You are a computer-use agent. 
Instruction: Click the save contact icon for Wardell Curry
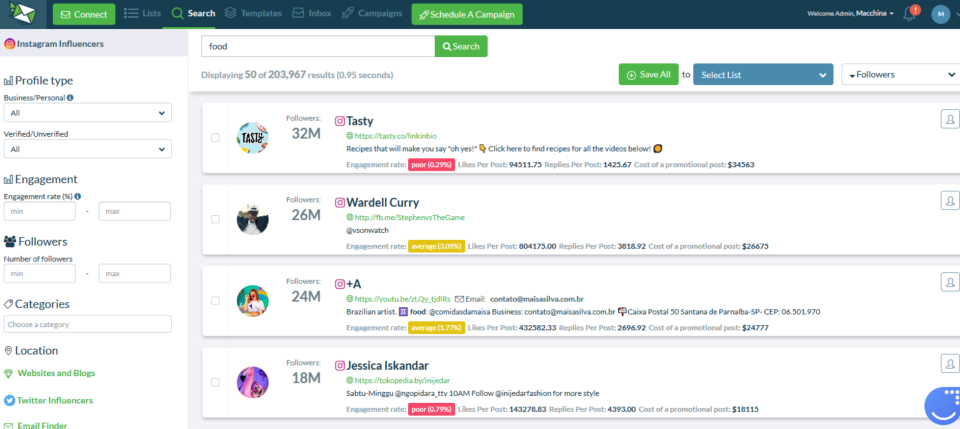click(x=950, y=200)
